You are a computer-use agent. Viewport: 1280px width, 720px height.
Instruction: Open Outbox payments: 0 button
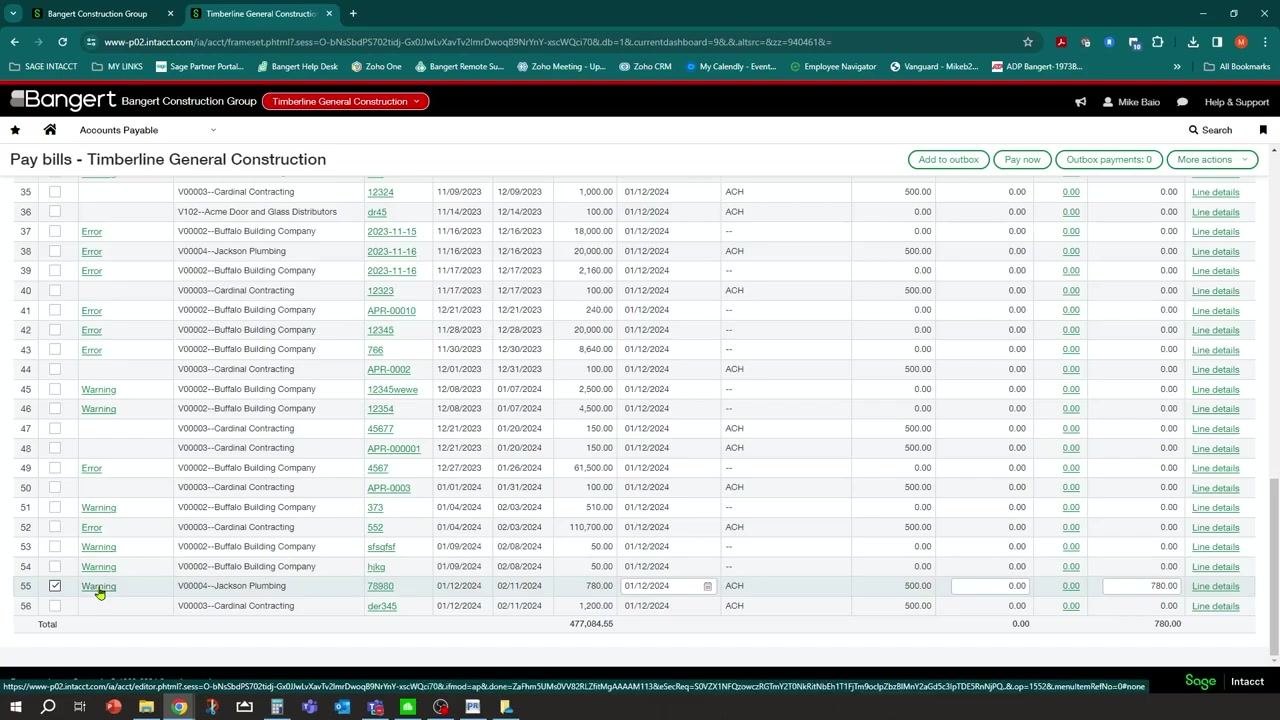click(1108, 159)
